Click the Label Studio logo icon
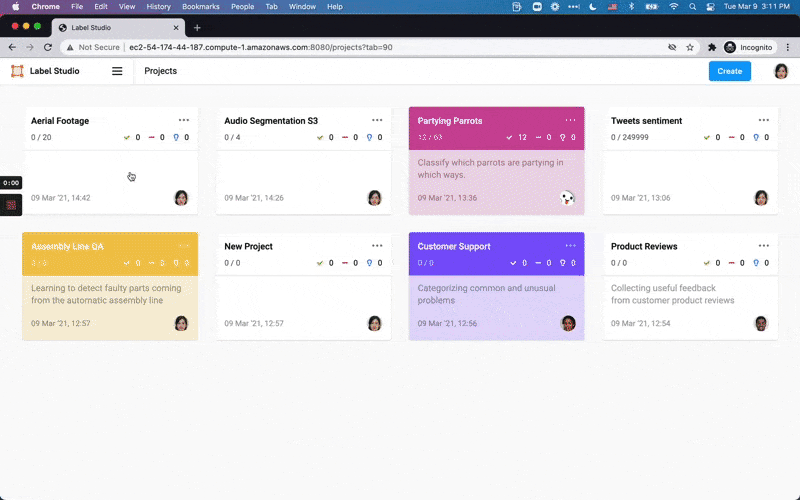 tap(17, 71)
